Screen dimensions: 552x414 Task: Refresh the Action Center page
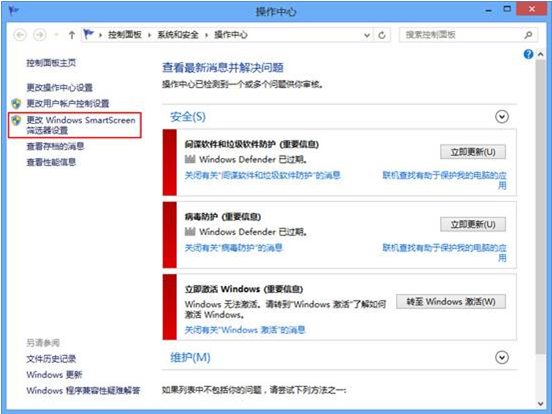click(382, 35)
